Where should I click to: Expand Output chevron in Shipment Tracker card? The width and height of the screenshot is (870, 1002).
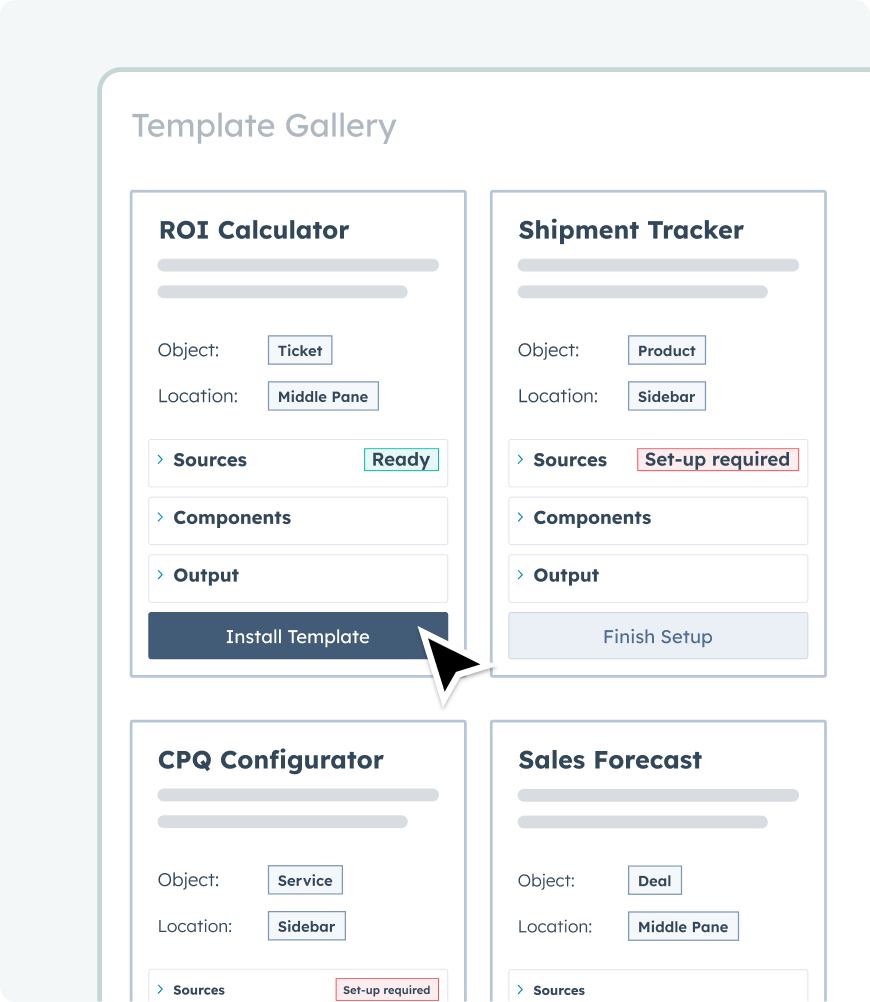pyautogui.click(x=520, y=575)
